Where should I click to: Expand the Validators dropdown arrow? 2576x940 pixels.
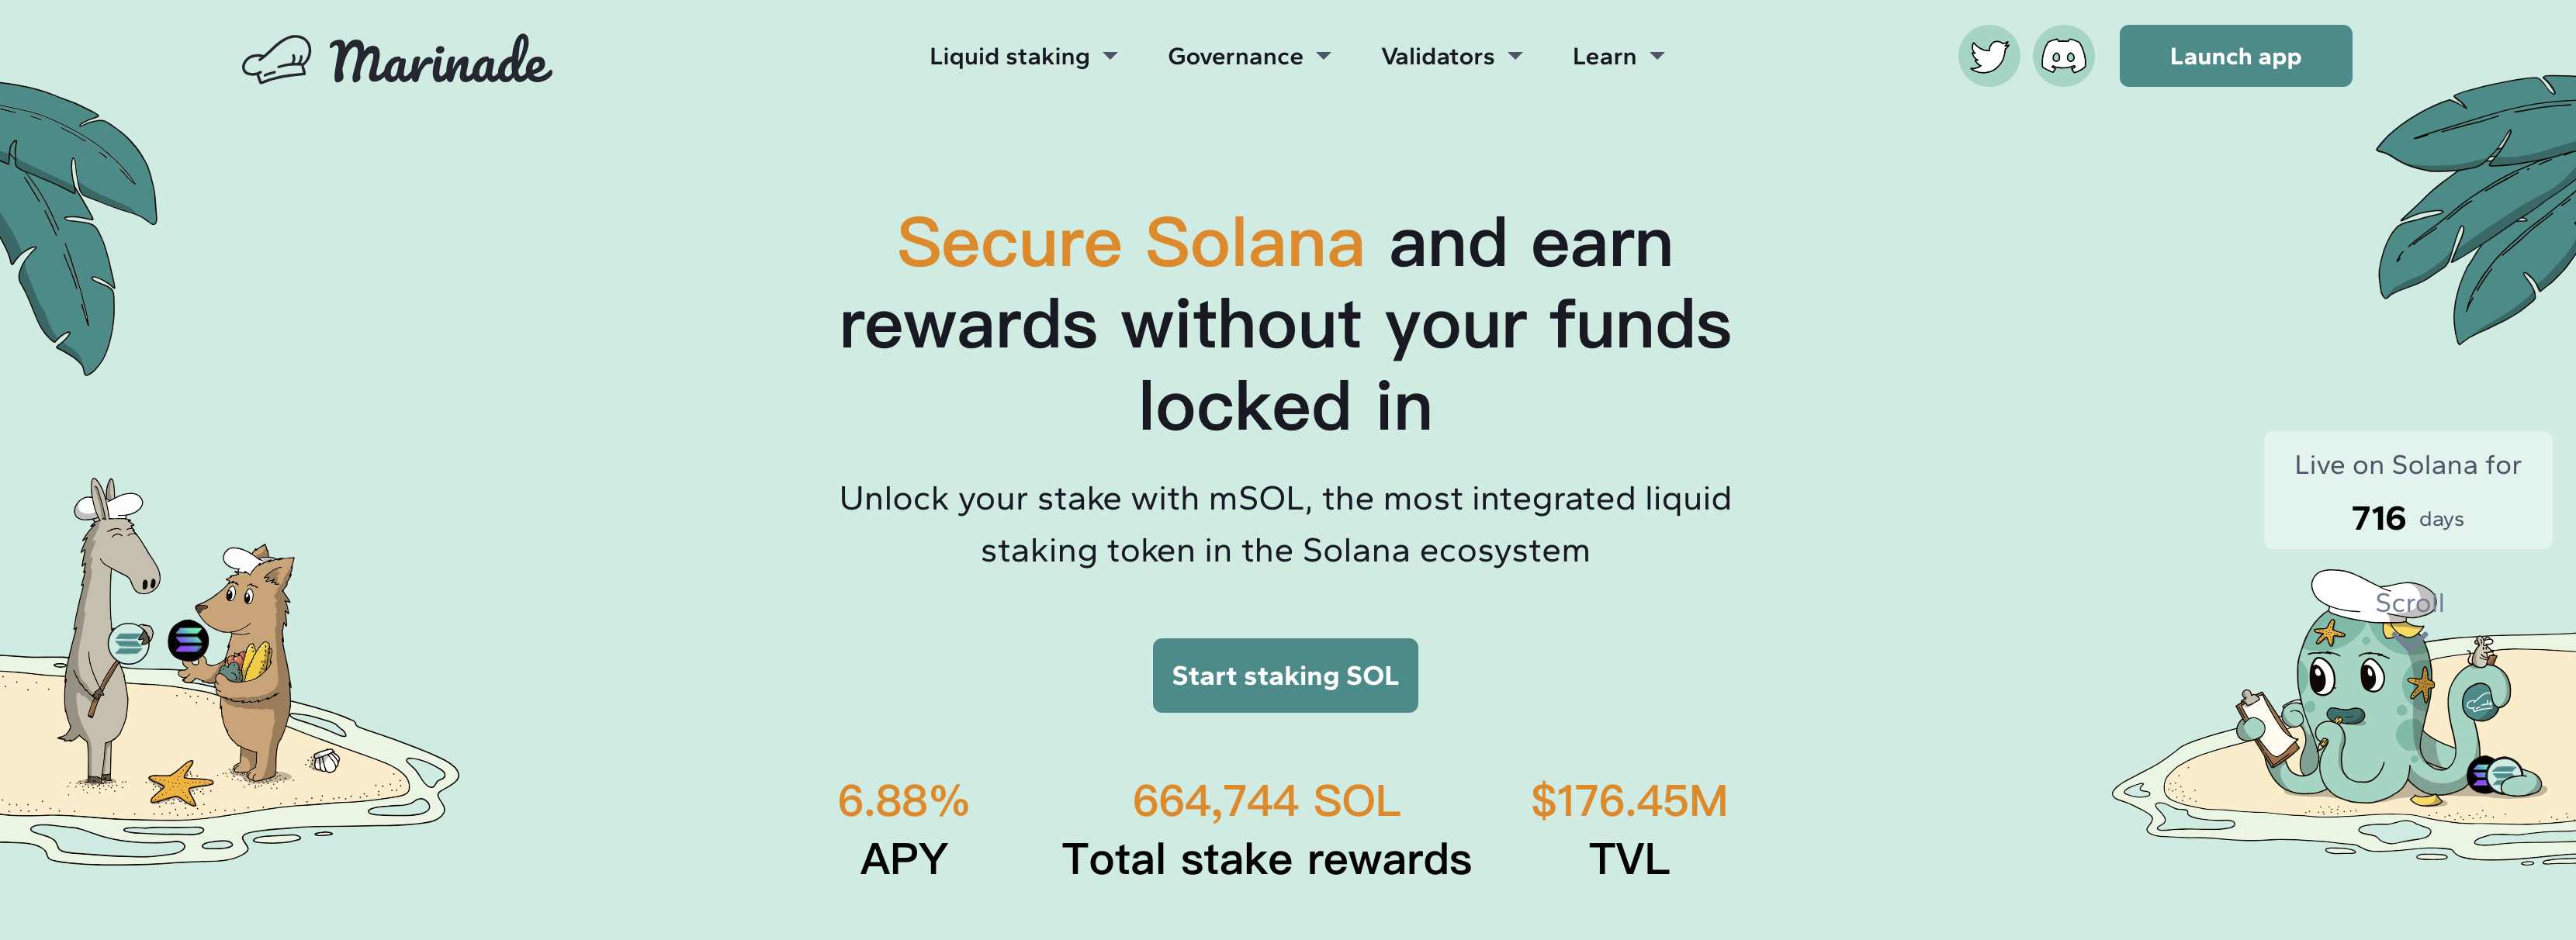(x=1515, y=57)
